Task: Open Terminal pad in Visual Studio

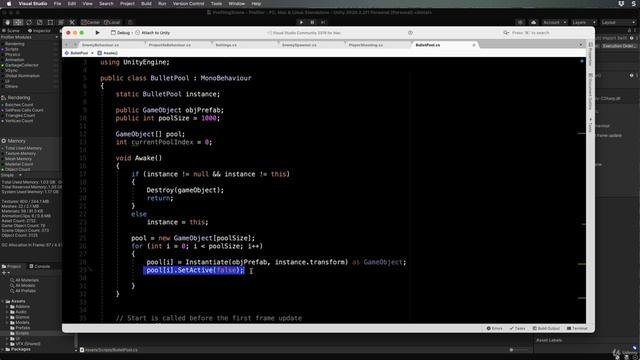Action: pyautogui.click(x=577, y=328)
